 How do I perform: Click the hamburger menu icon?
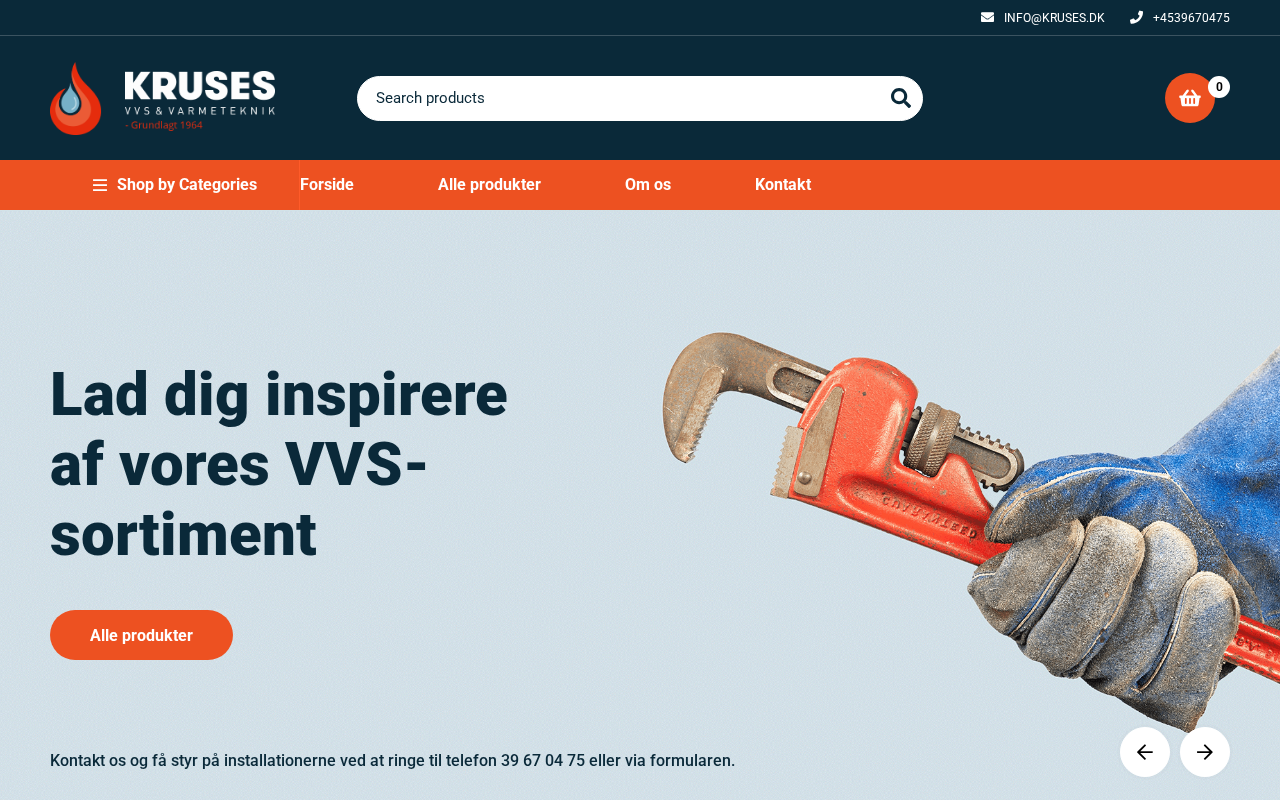click(100, 185)
